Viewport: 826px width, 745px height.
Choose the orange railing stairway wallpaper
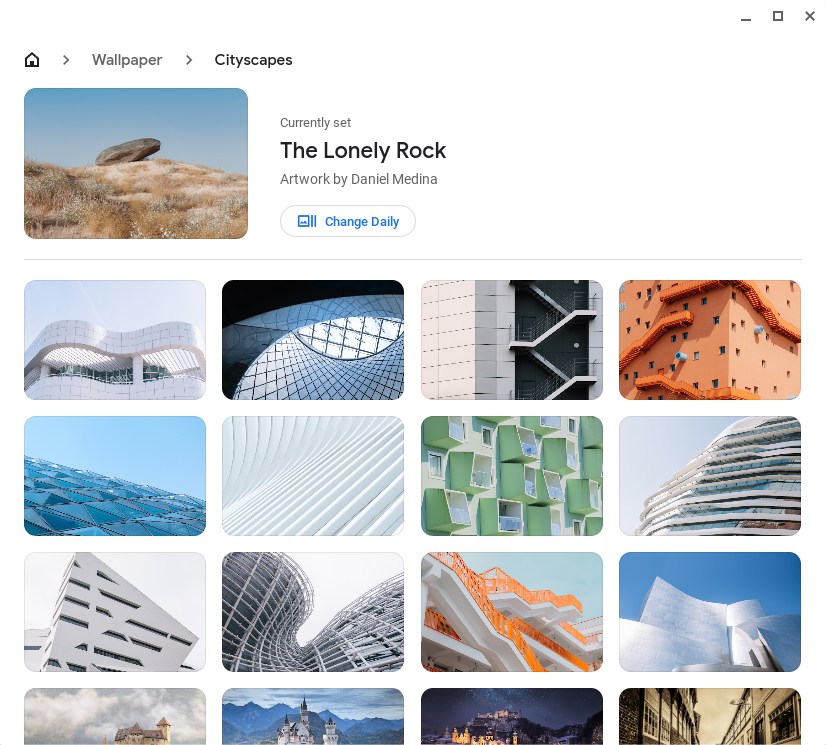pos(512,612)
